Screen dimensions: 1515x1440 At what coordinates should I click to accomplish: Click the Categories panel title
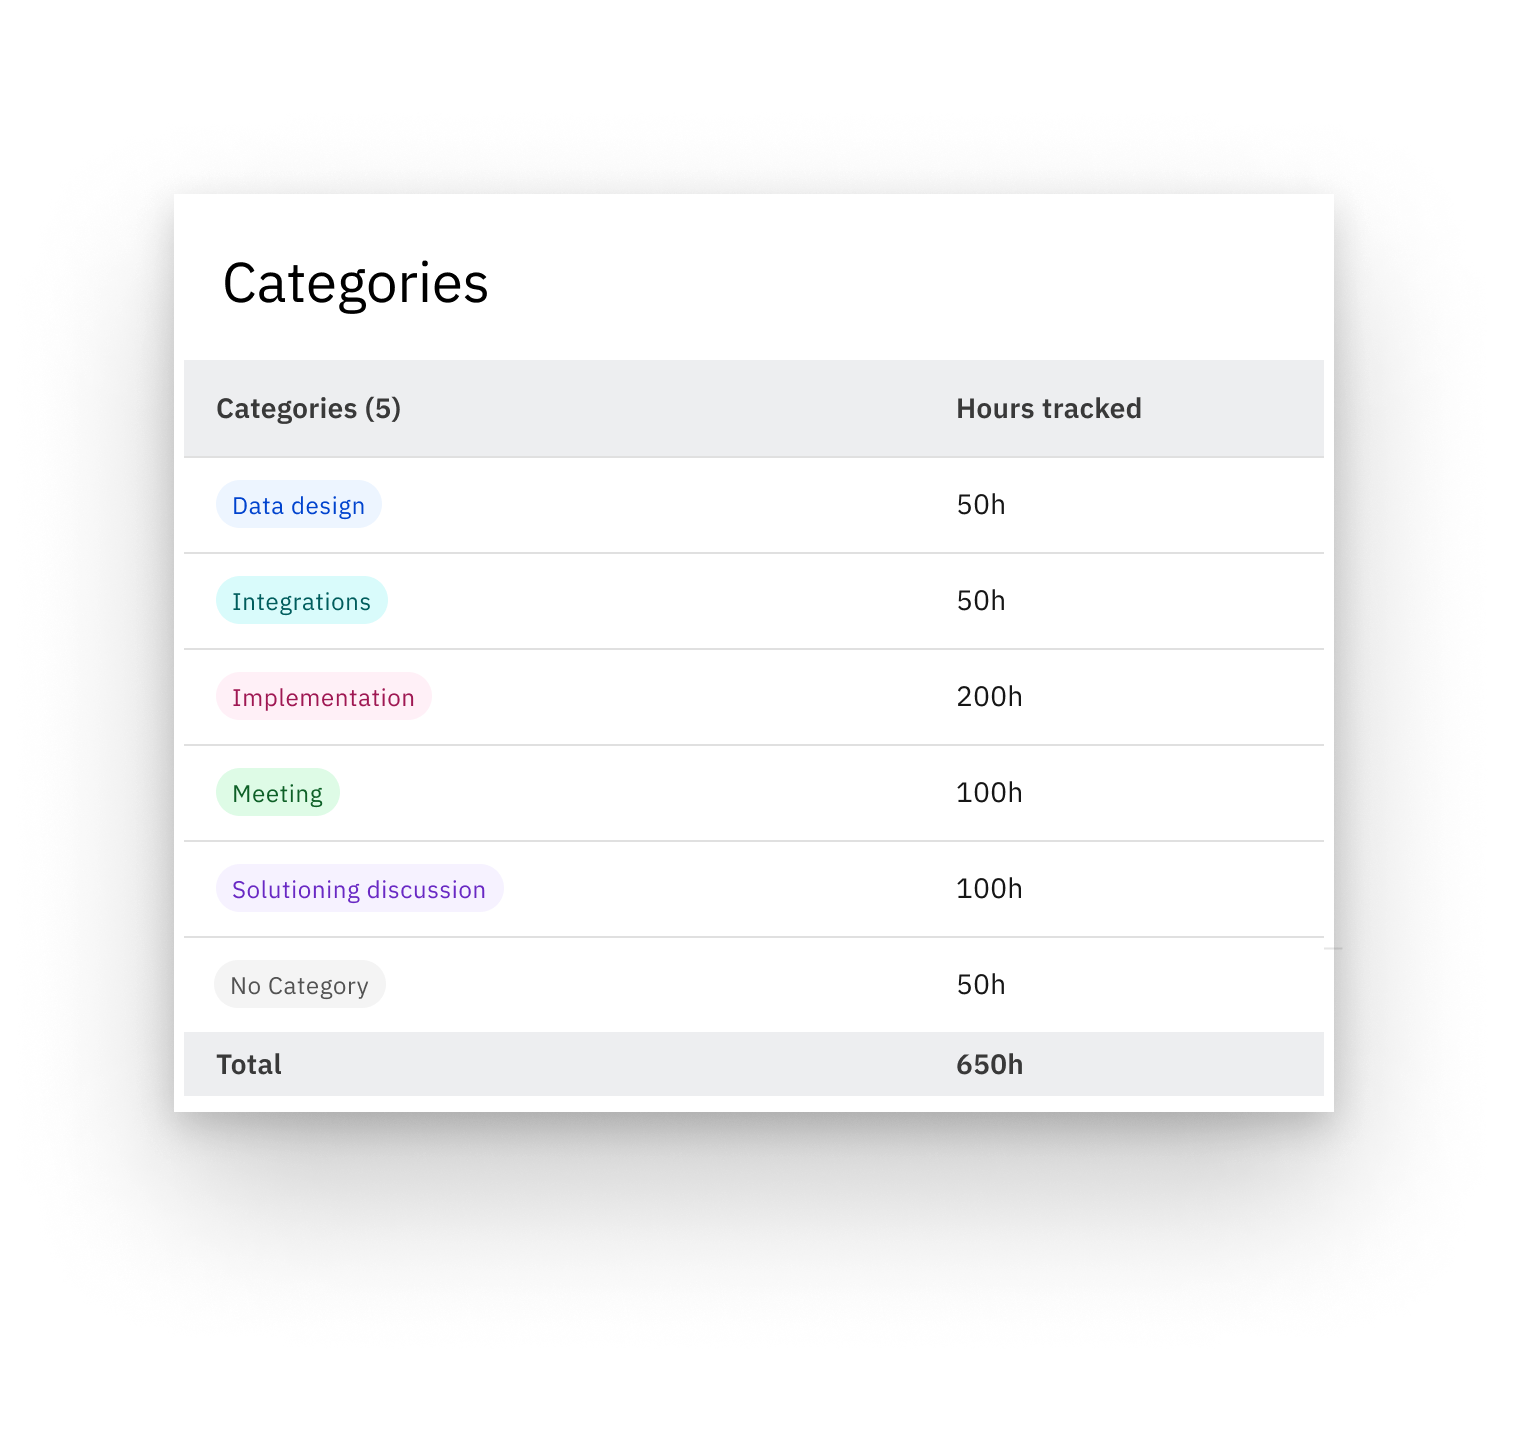(355, 283)
